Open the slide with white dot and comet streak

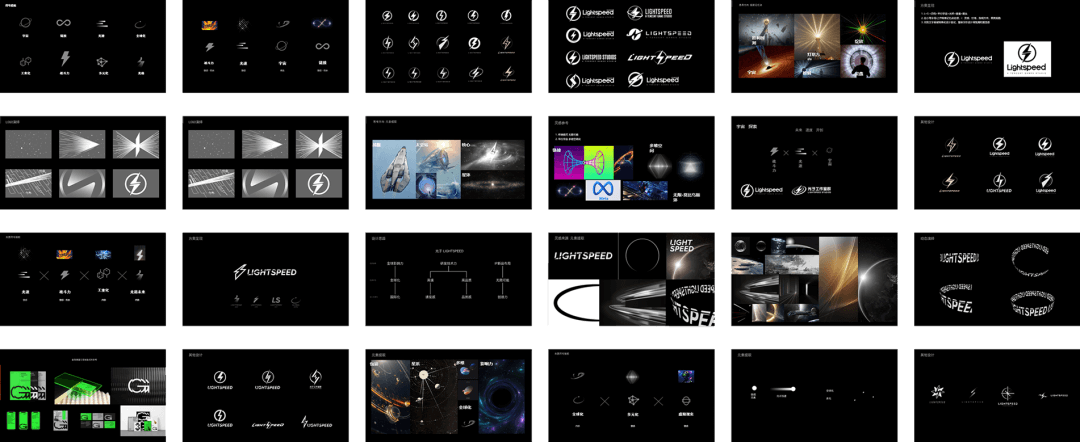pos(814,395)
